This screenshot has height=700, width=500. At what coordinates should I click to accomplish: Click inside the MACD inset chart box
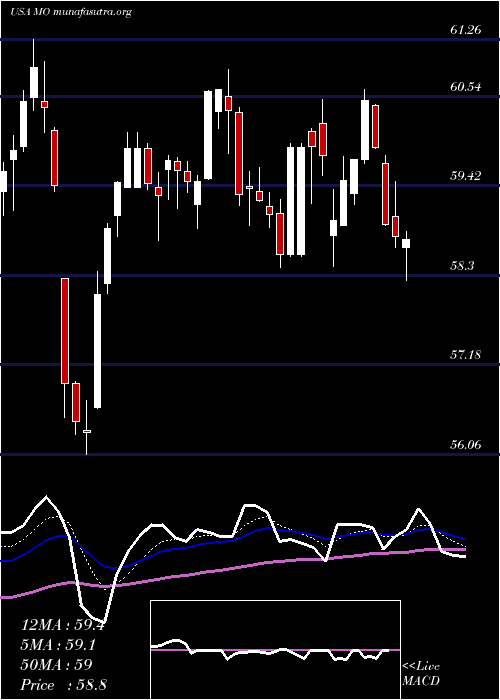pos(275,650)
